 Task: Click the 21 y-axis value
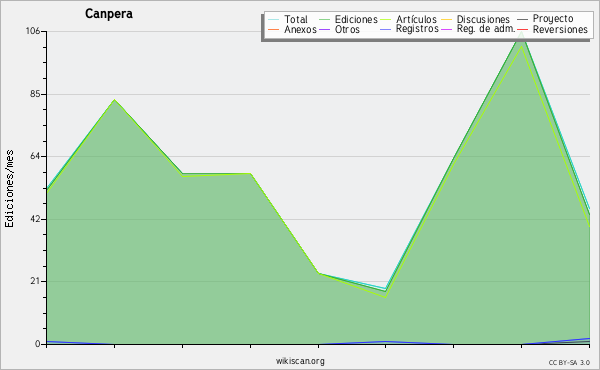pyautogui.click(x=35, y=281)
